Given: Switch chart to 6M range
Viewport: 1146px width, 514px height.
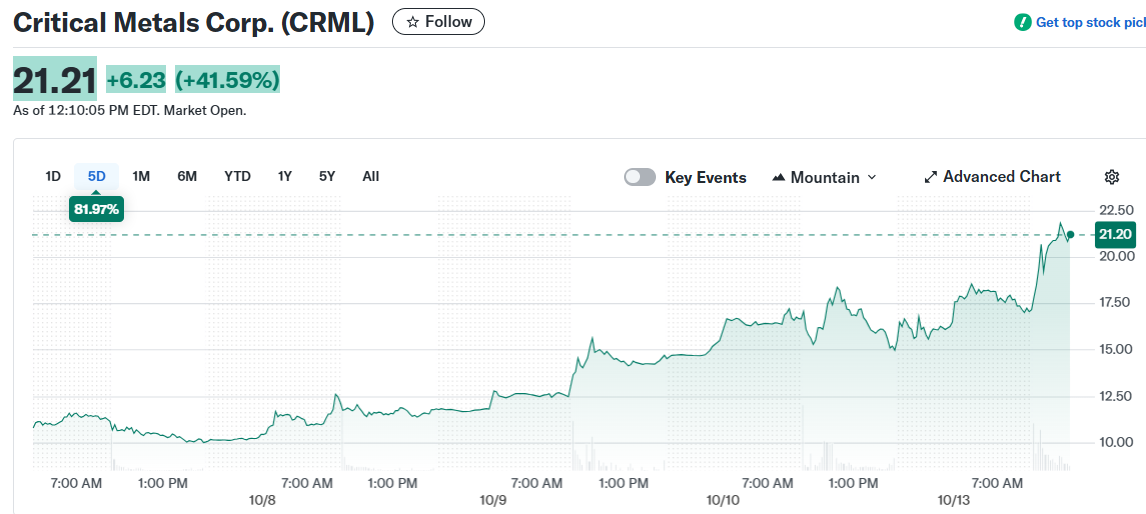Looking at the screenshot, I should tap(187, 176).
